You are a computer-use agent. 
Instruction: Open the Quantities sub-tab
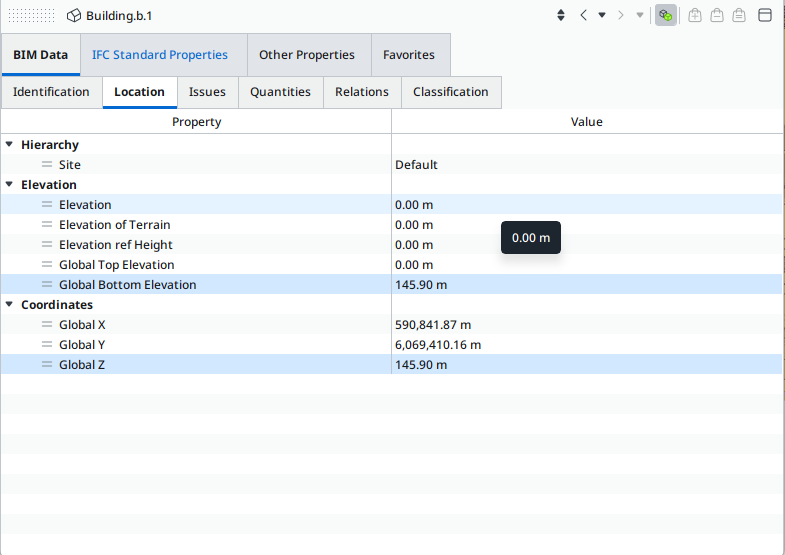[x=280, y=92]
